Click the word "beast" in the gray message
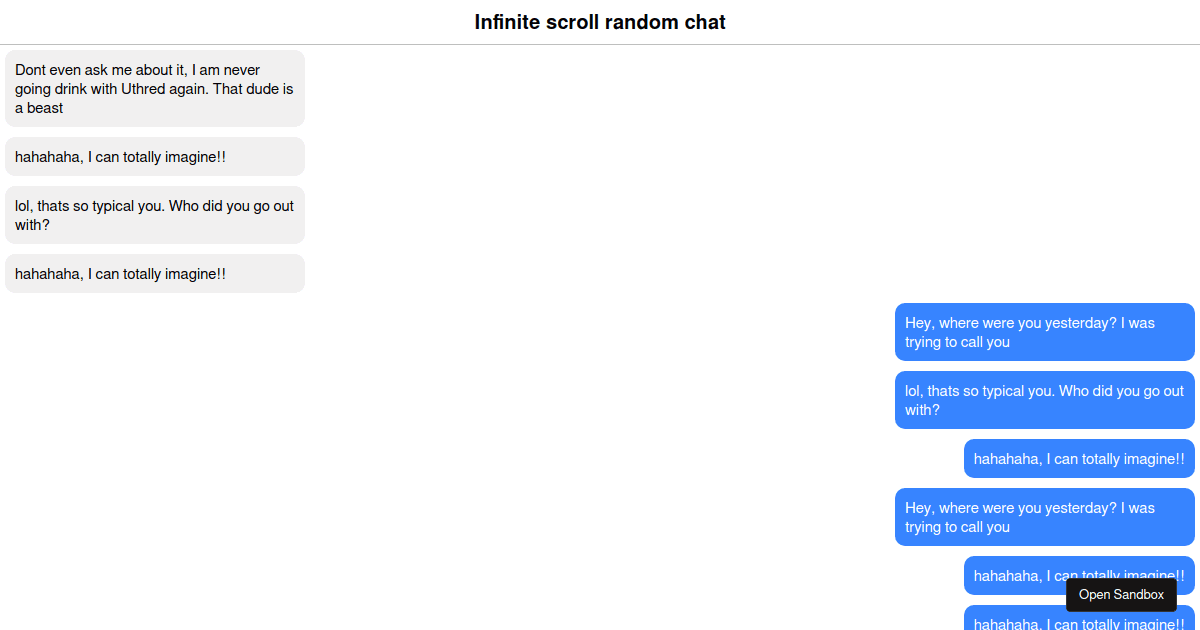 (x=45, y=108)
